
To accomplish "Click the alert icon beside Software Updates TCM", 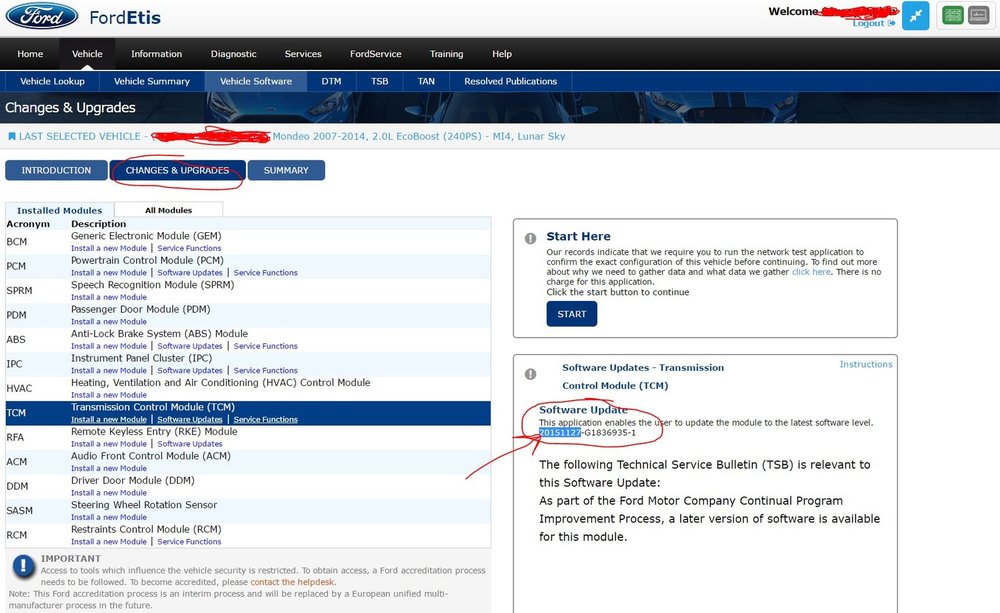I will [530, 374].
